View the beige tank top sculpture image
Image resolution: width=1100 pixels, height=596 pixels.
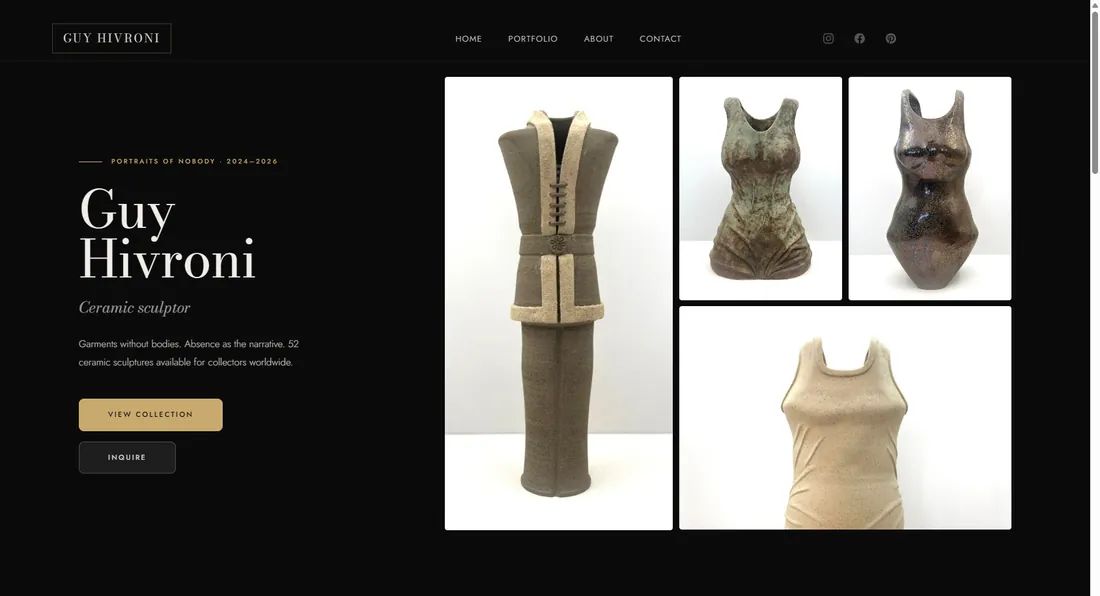pyautogui.click(x=845, y=418)
